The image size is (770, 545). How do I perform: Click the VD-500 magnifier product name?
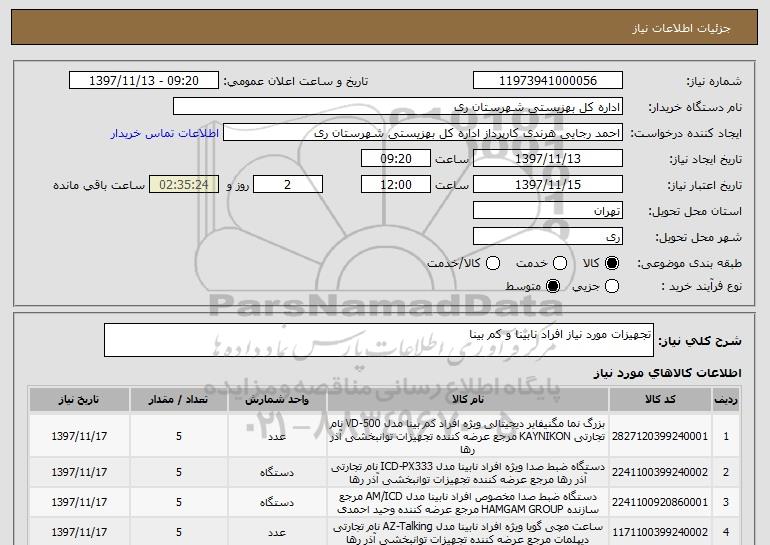click(468, 436)
